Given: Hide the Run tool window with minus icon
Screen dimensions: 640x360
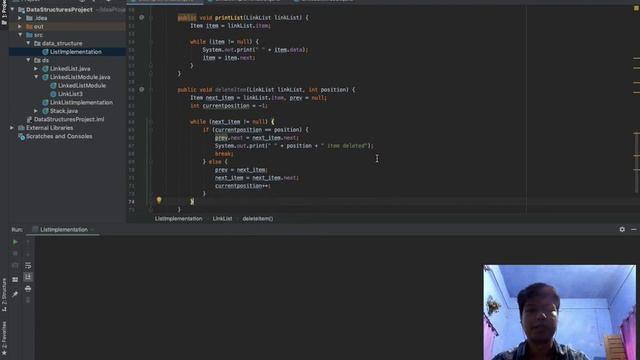Looking at the screenshot, I should point(633,229).
